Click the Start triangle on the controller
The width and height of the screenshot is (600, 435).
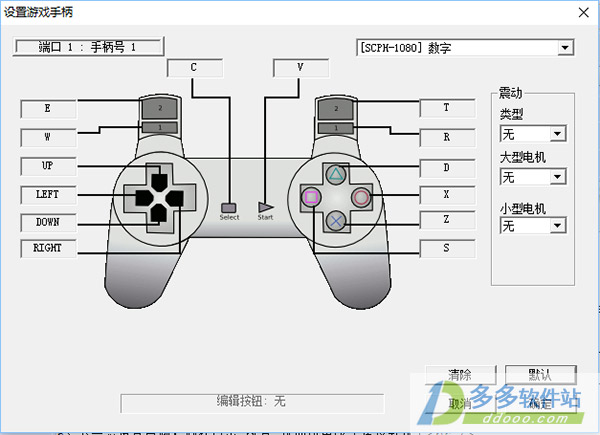click(266, 207)
